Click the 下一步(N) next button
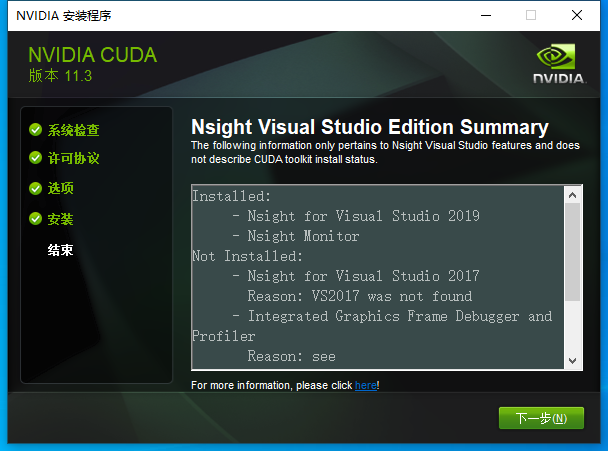This screenshot has width=608, height=451. 541,418
